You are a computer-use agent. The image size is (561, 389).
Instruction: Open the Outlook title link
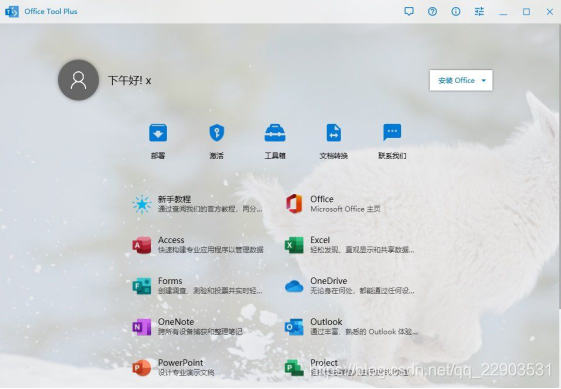(x=326, y=321)
